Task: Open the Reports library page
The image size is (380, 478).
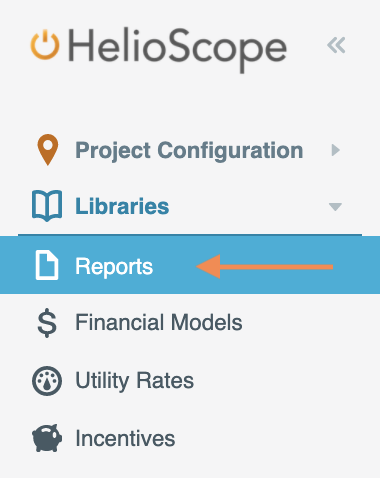Action: [114, 267]
